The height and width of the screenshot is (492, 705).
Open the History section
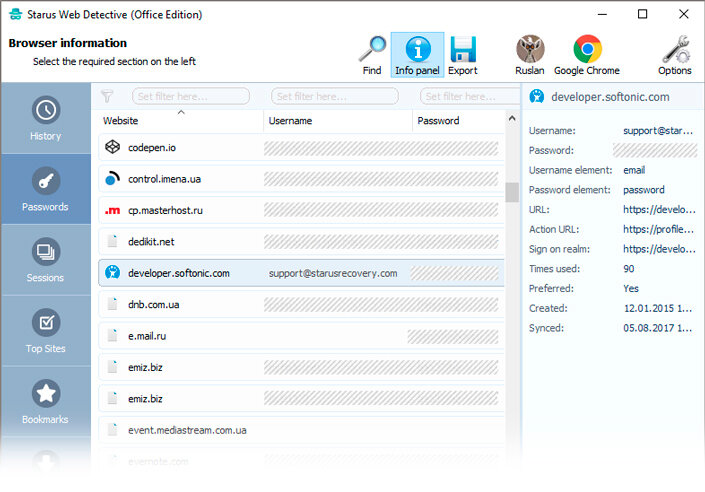(x=45, y=118)
